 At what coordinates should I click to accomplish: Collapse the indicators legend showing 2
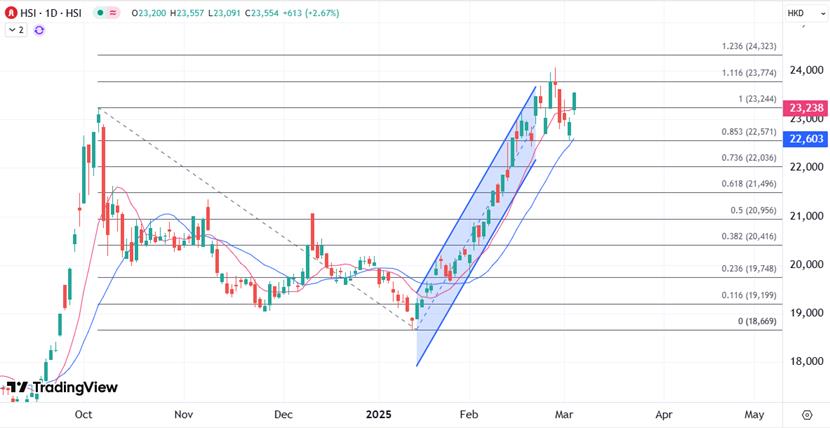click(x=15, y=30)
